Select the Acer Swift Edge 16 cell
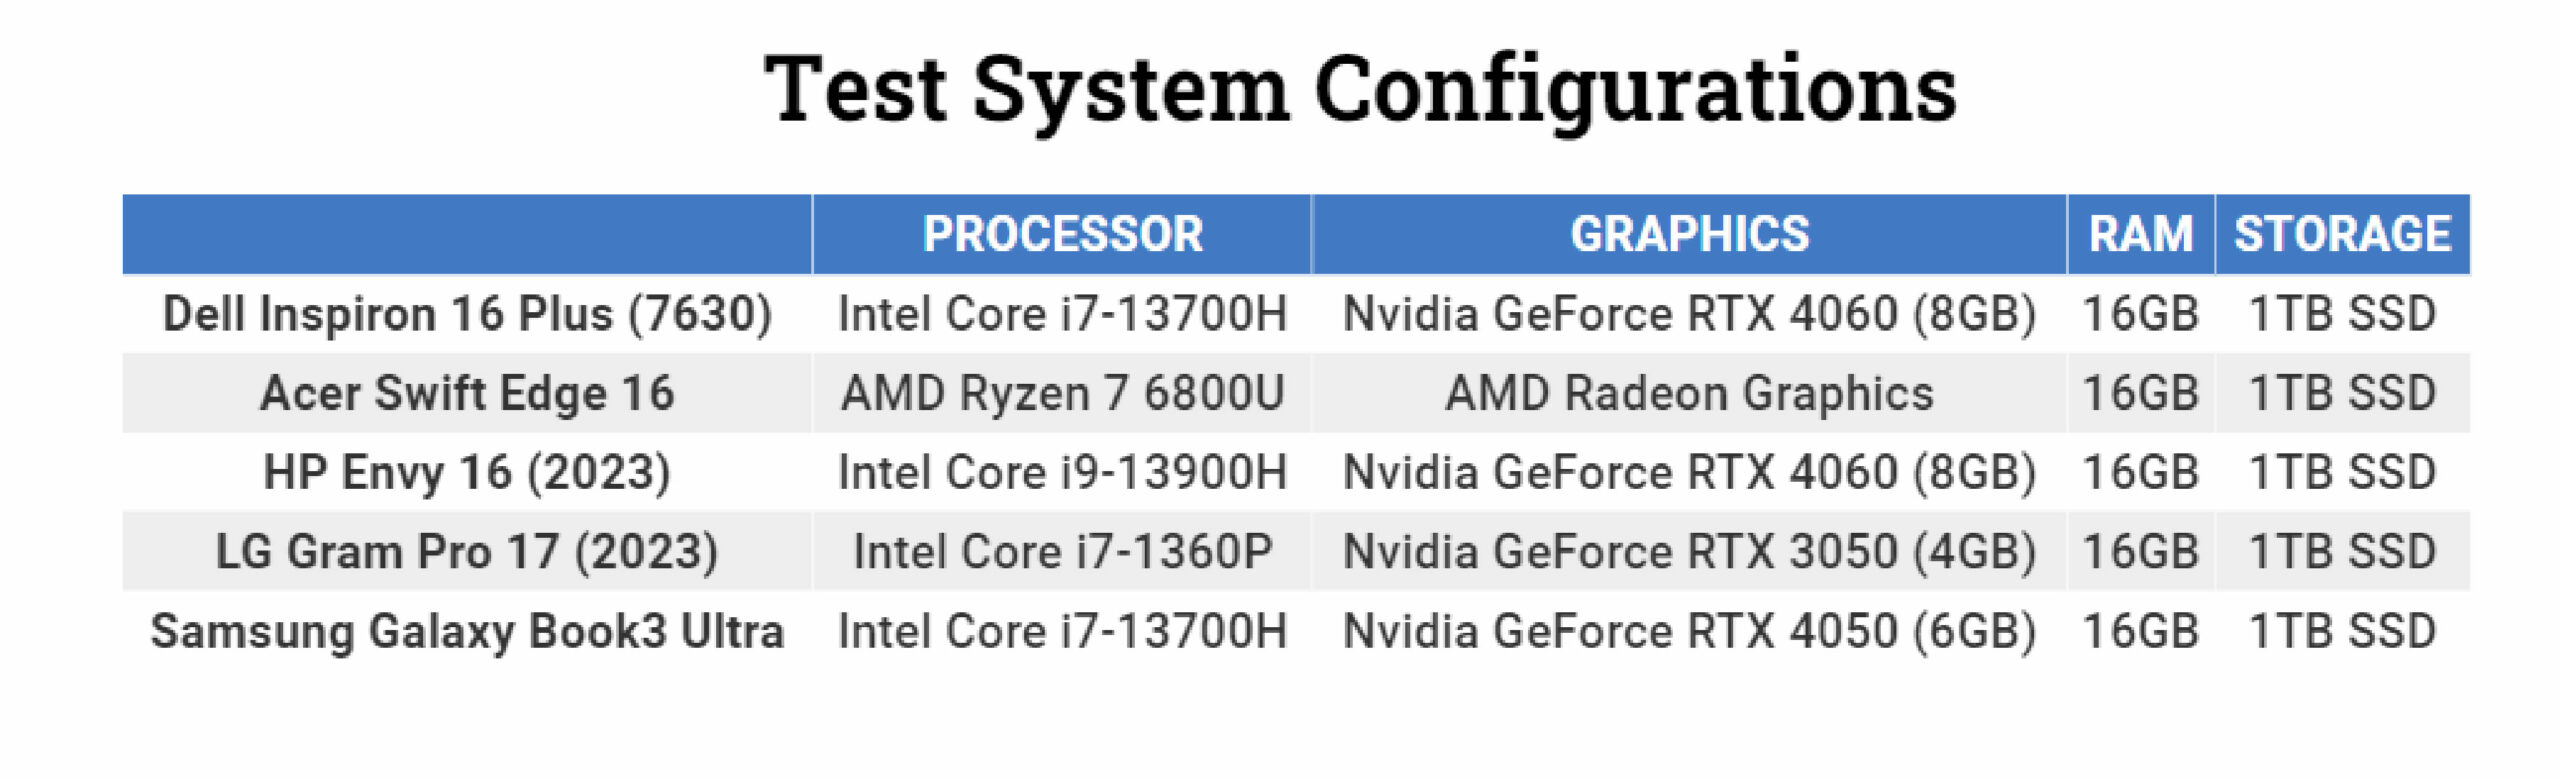This screenshot has height=779, width=2560. coord(467,393)
